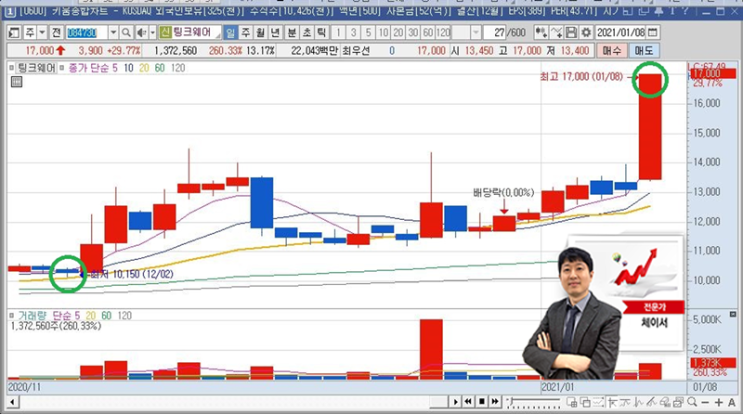The width and height of the screenshot is (743, 414).
Task: Save chart settings with the floppy disk icon
Action: [571, 33]
